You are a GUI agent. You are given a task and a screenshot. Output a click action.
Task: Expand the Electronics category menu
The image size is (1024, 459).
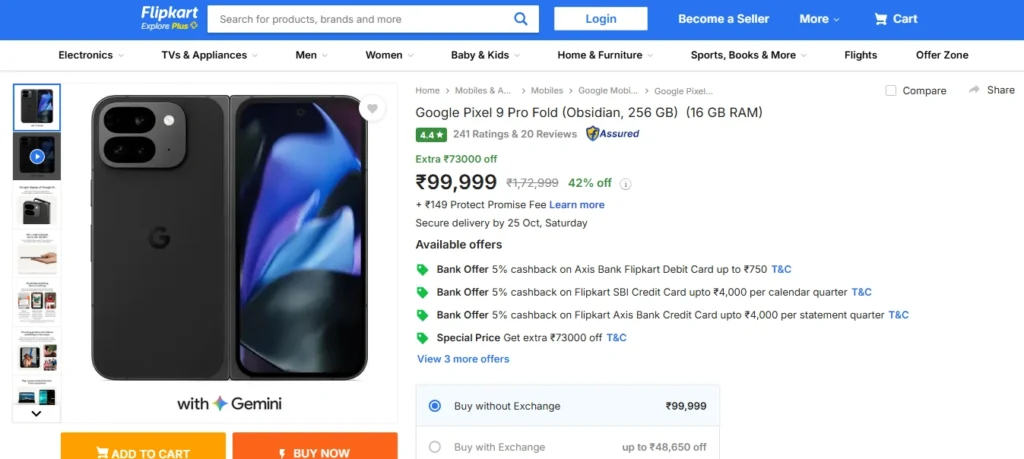coord(91,55)
